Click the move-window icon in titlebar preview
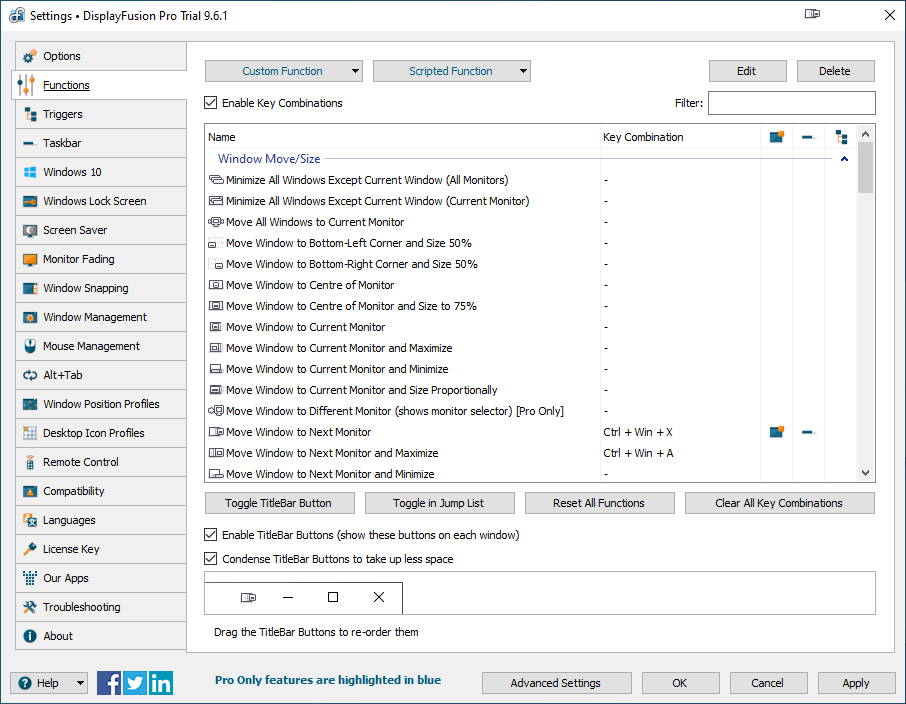 248,597
